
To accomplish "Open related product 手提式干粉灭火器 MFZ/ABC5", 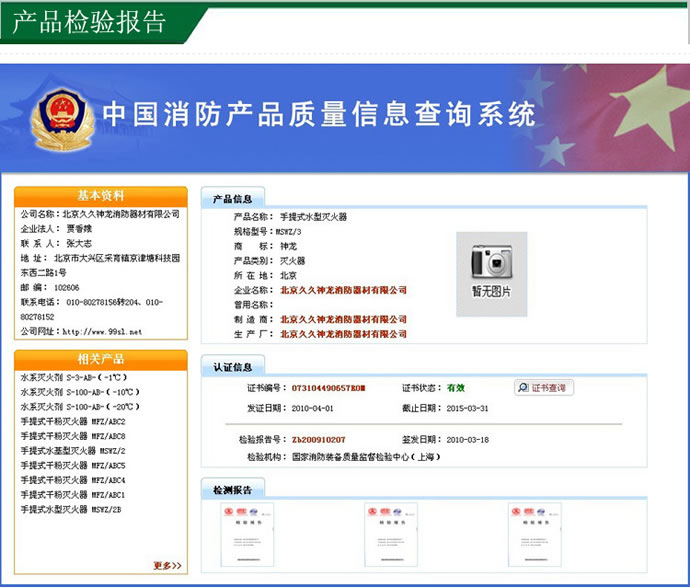I will coord(73,465).
